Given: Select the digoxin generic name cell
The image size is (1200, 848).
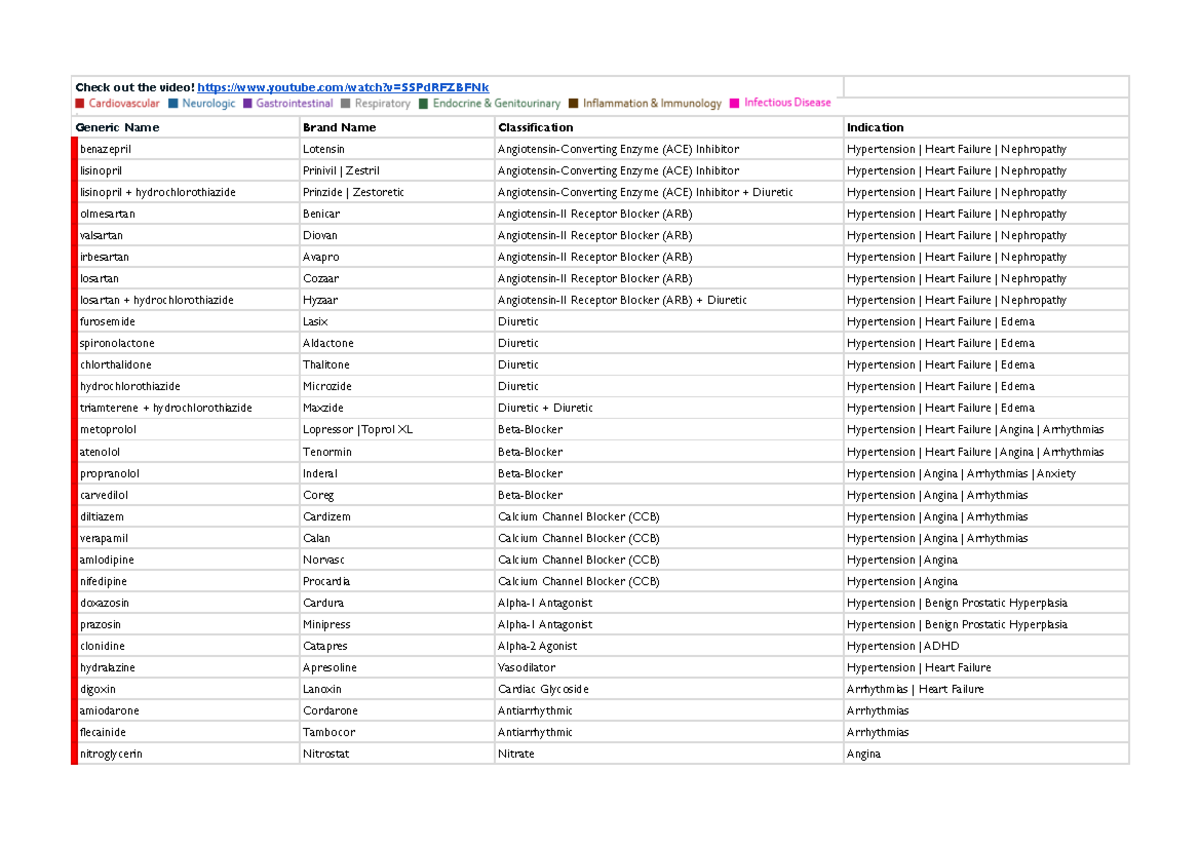Looking at the screenshot, I should tap(96, 689).
